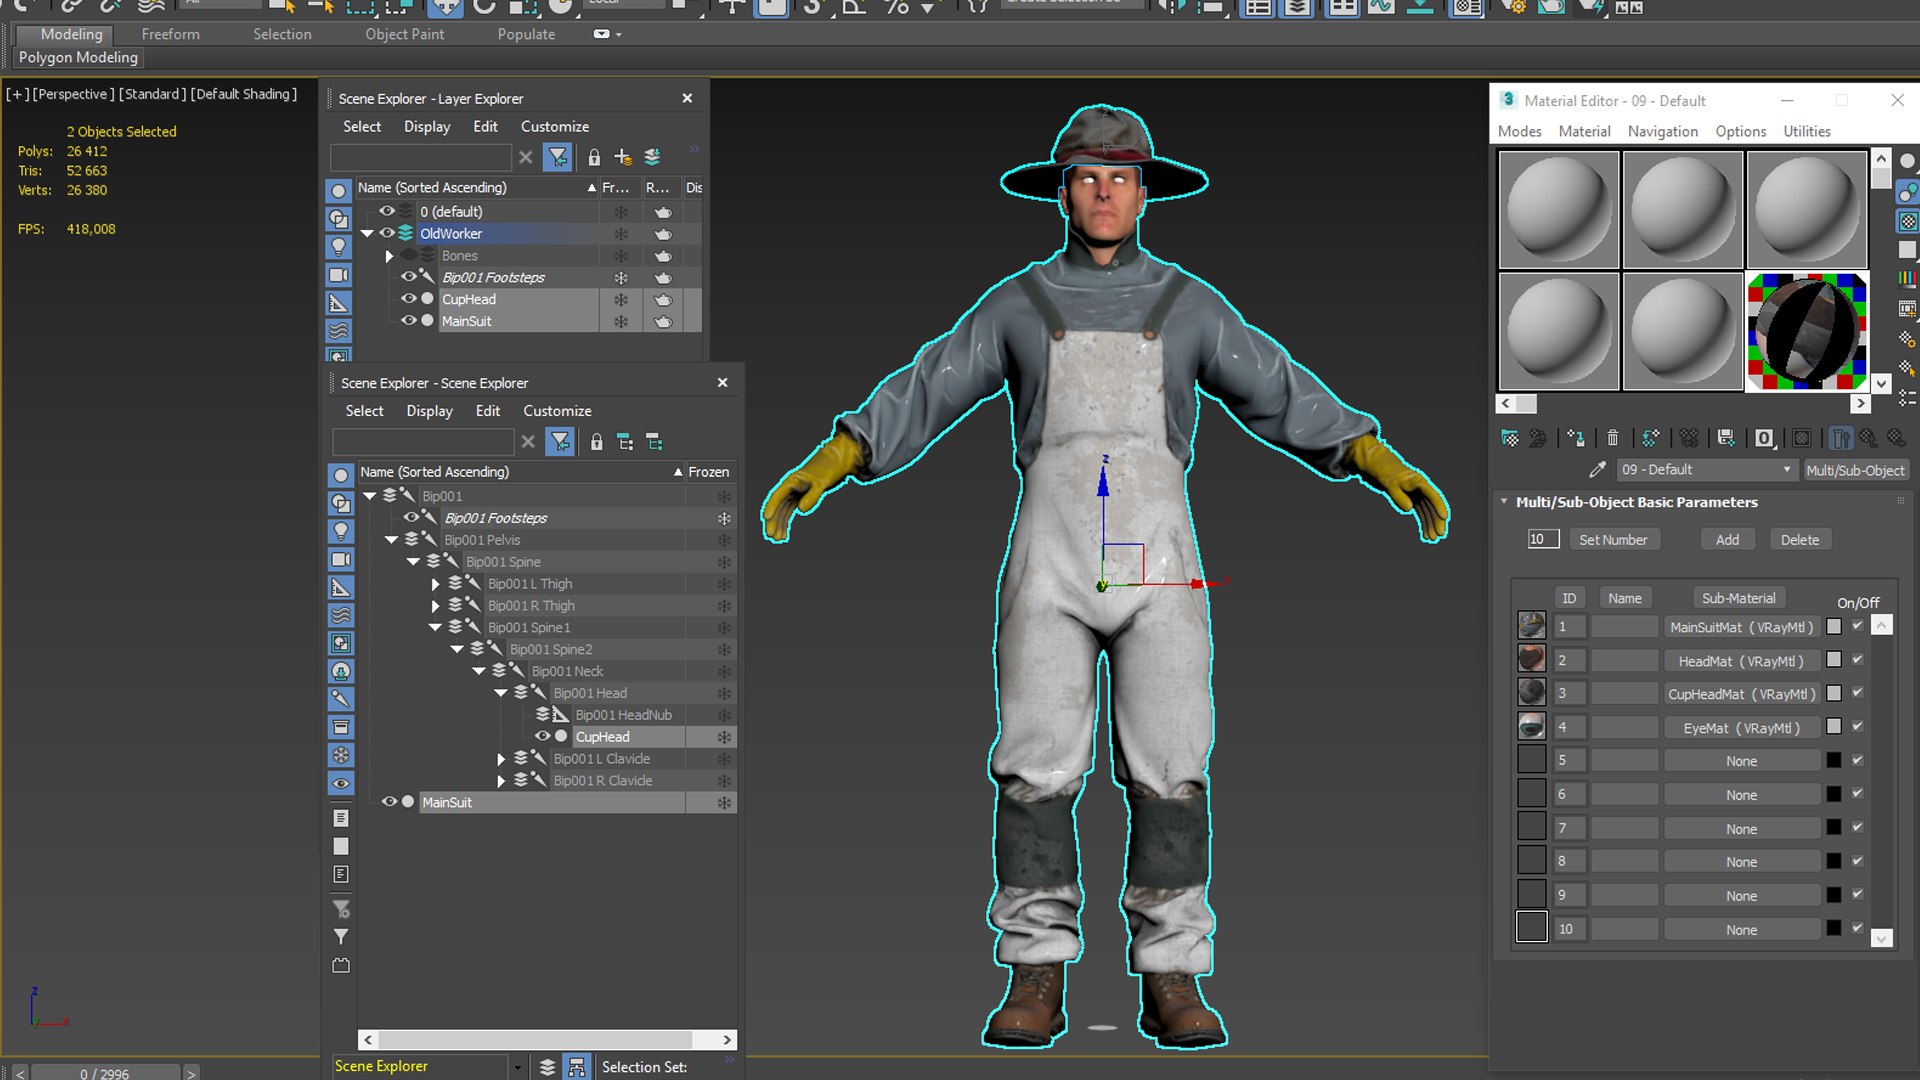
Task: Toggle Display Helpers filter in Layer Explorer
Action: 339,302
